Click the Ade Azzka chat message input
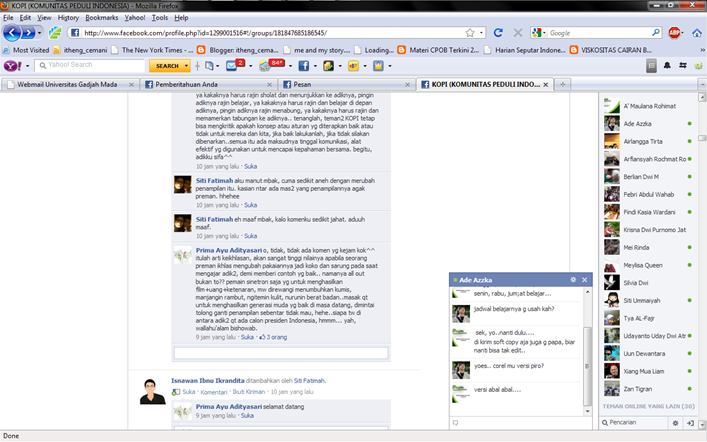707x442 pixels. click(520, 423)
